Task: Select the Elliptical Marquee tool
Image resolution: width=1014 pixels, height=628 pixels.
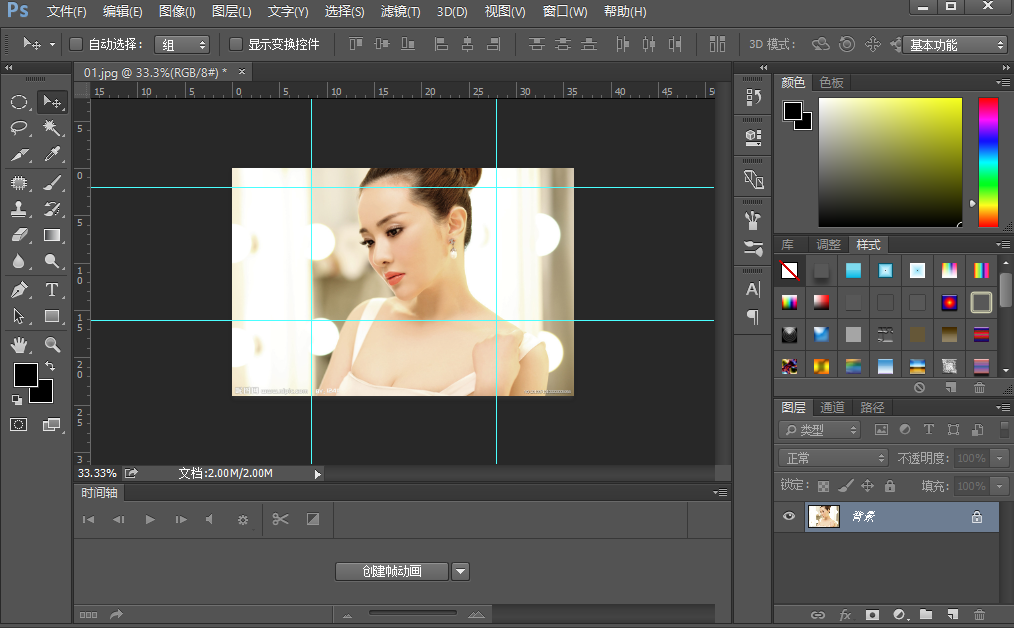Action: tap(19, 102)
